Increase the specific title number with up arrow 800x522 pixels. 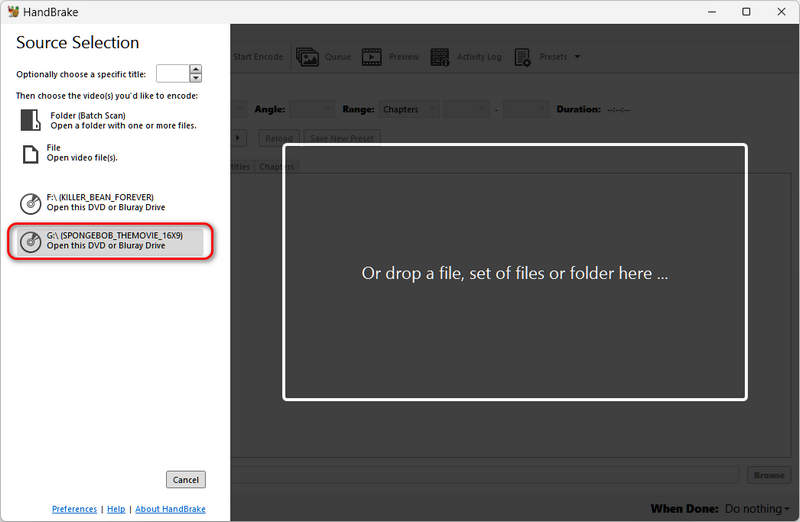tap(195, 69)
